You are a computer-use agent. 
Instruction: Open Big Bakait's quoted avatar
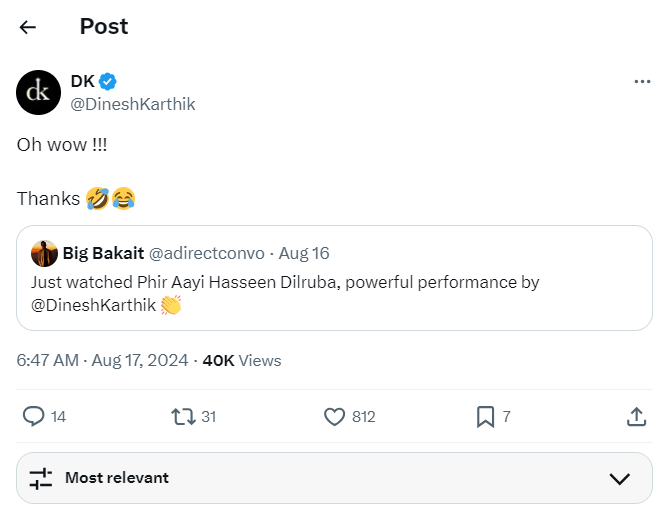coord(44,253)
